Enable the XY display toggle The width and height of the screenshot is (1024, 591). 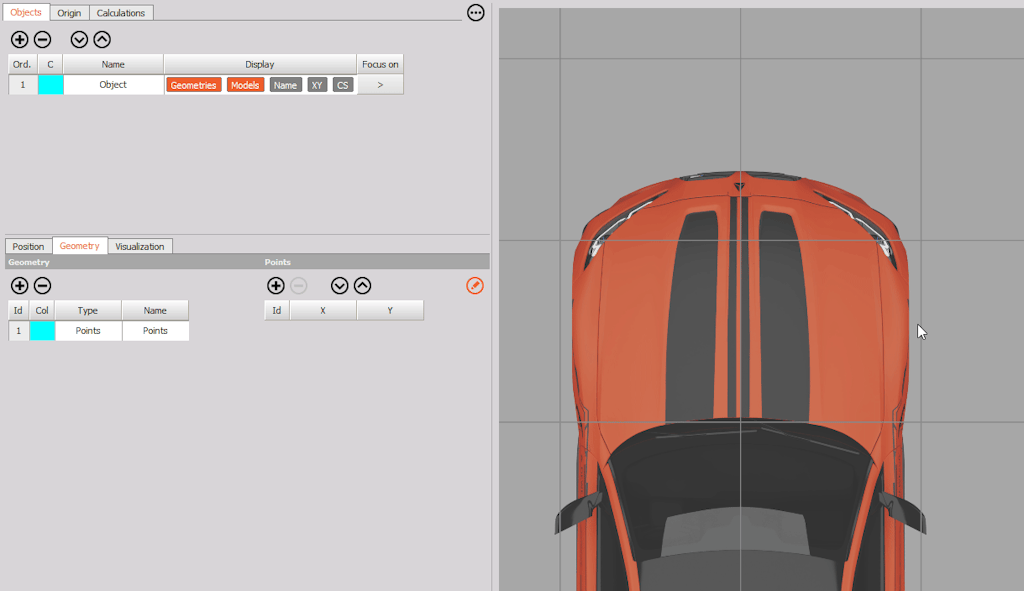tap(317, 85)
